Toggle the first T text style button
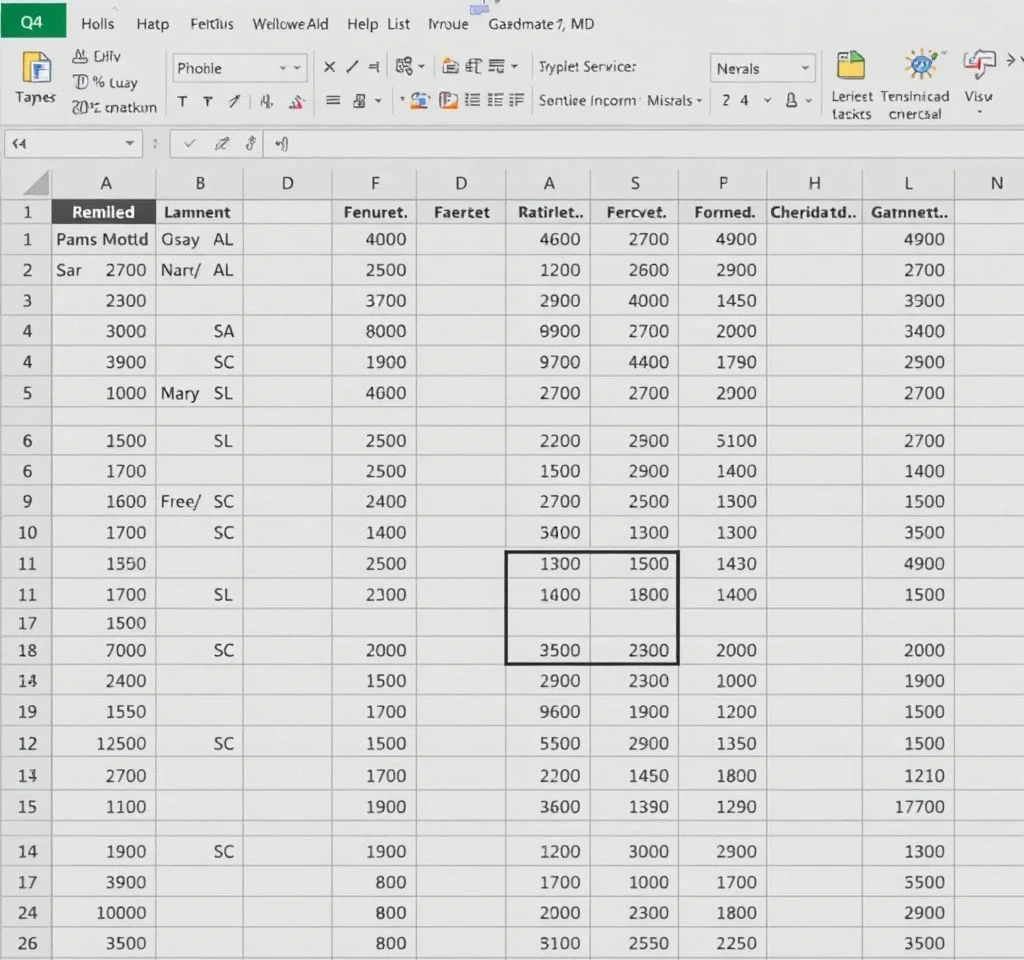 tap(182, 101)
